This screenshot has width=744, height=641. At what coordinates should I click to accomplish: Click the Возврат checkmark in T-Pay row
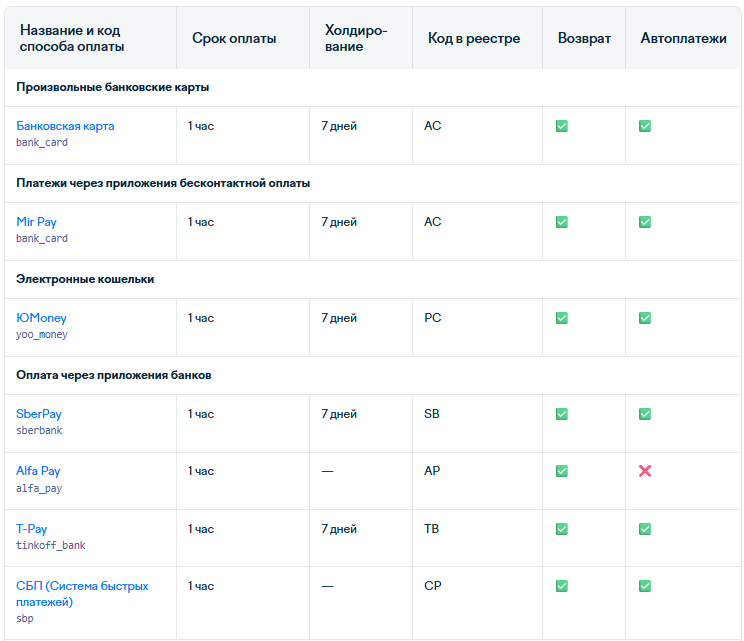[562, 529]
